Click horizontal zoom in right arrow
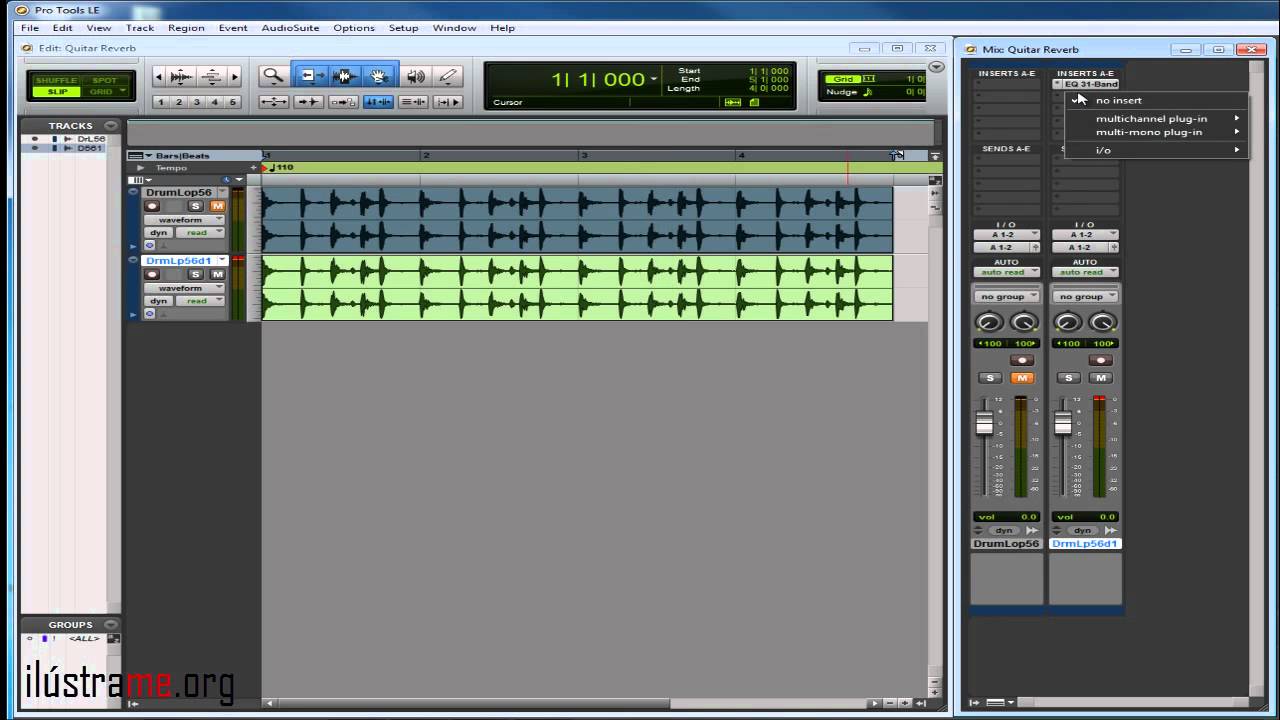Screen dimensions: 1280x720 [x=235, y=76]
